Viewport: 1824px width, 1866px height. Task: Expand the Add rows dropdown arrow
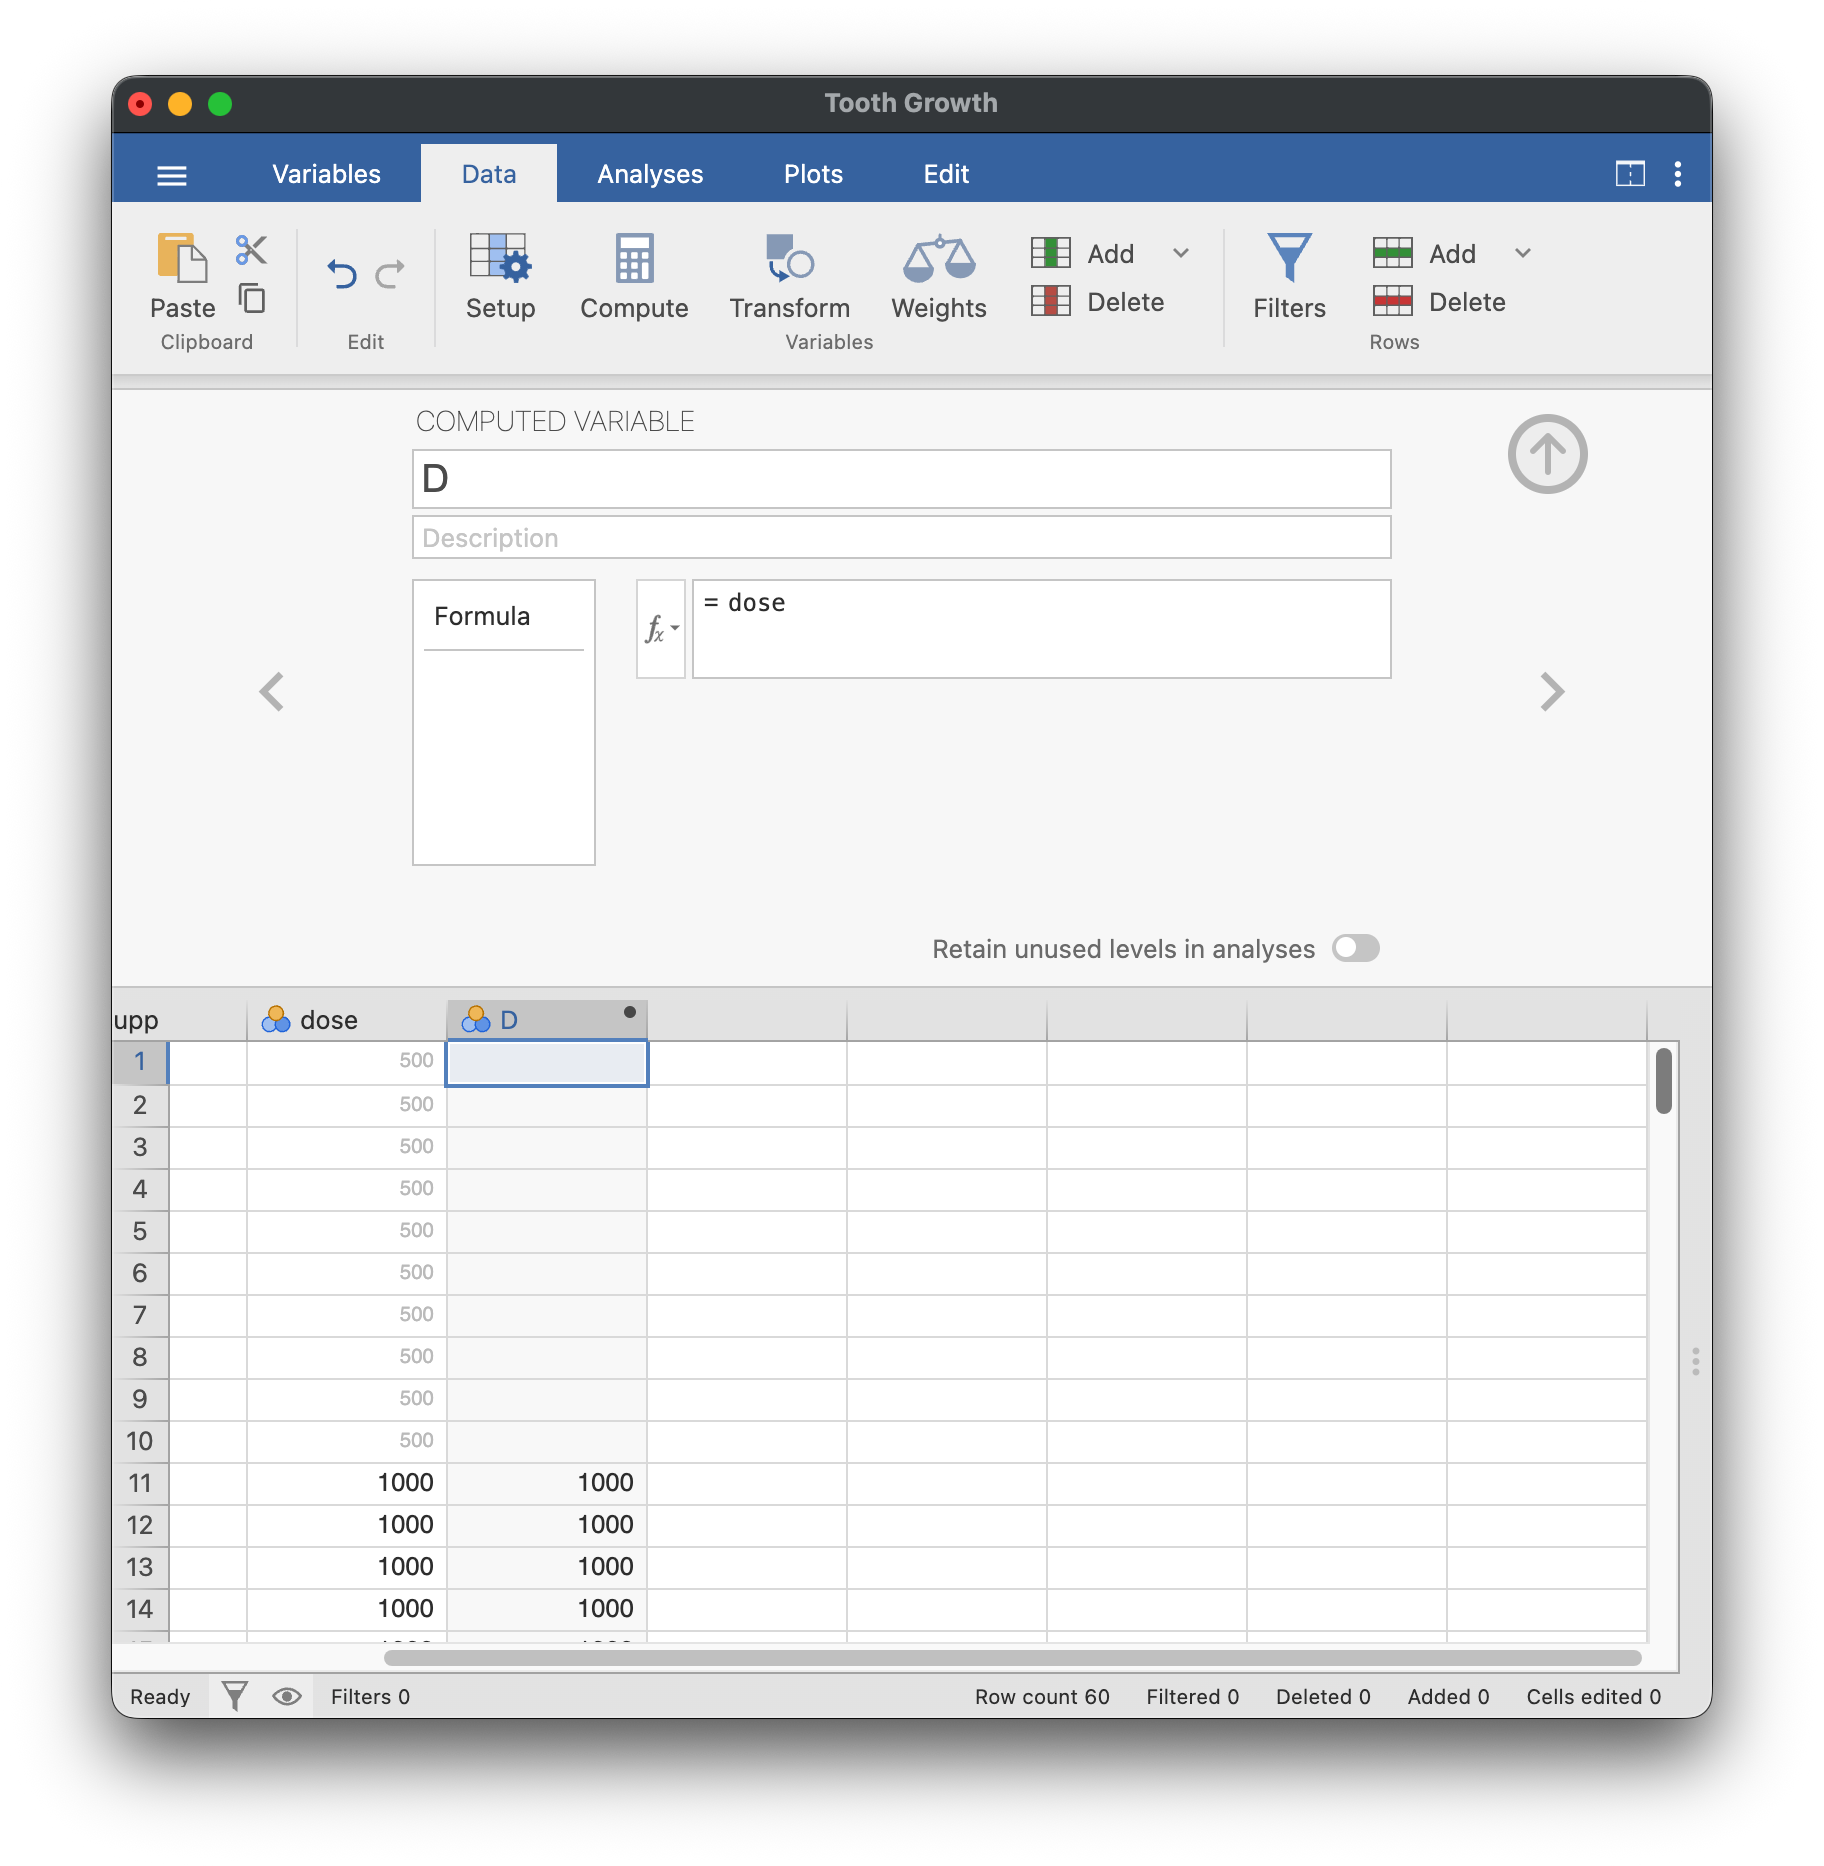(1523, 253)
